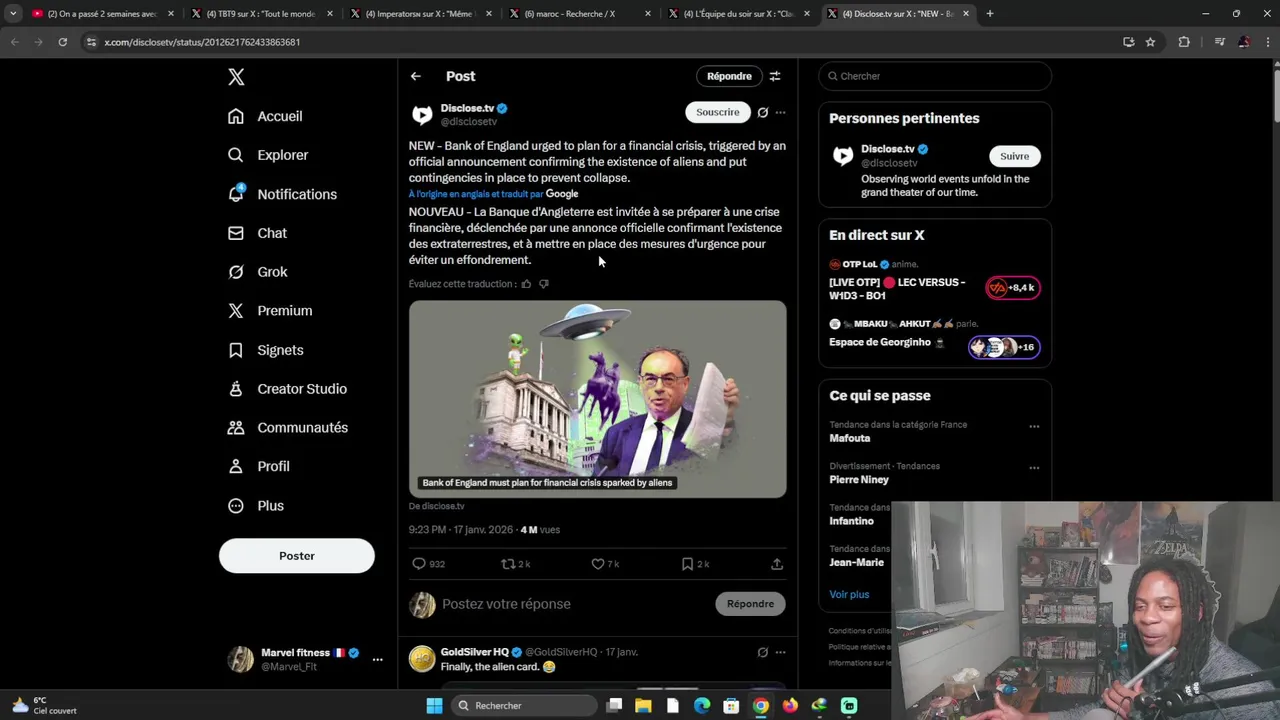
Task: Open the Explorer page
Action: coord(268,155)
